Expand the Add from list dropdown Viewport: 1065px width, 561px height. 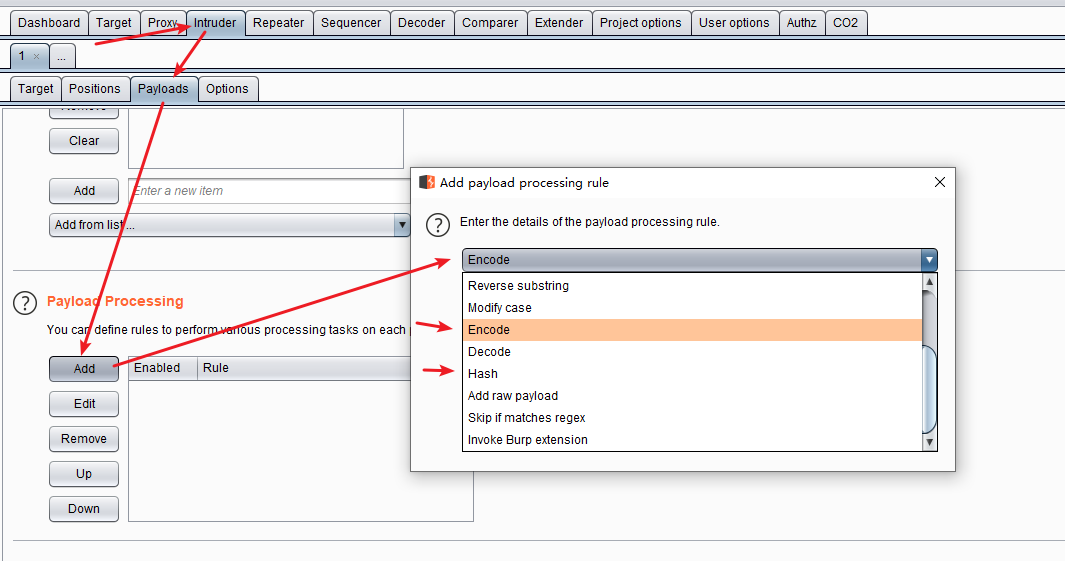(401, 225)
